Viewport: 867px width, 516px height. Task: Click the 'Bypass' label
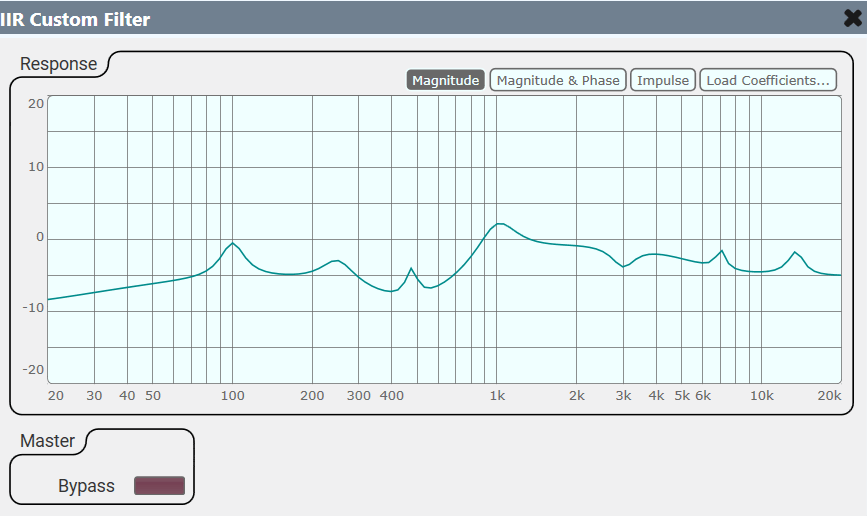pyautogui.click(x=86, y=486)
